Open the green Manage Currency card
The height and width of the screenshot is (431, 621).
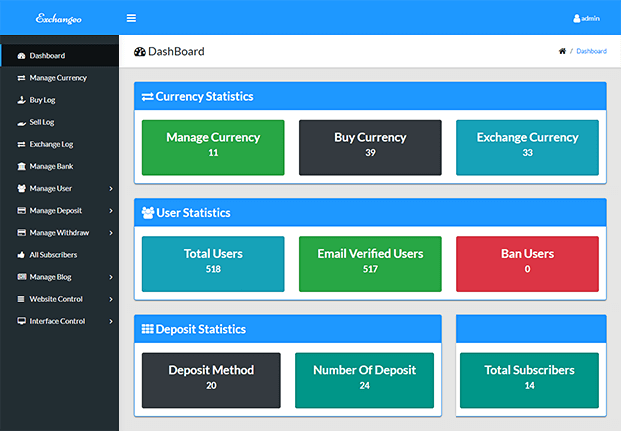point(213,147)
